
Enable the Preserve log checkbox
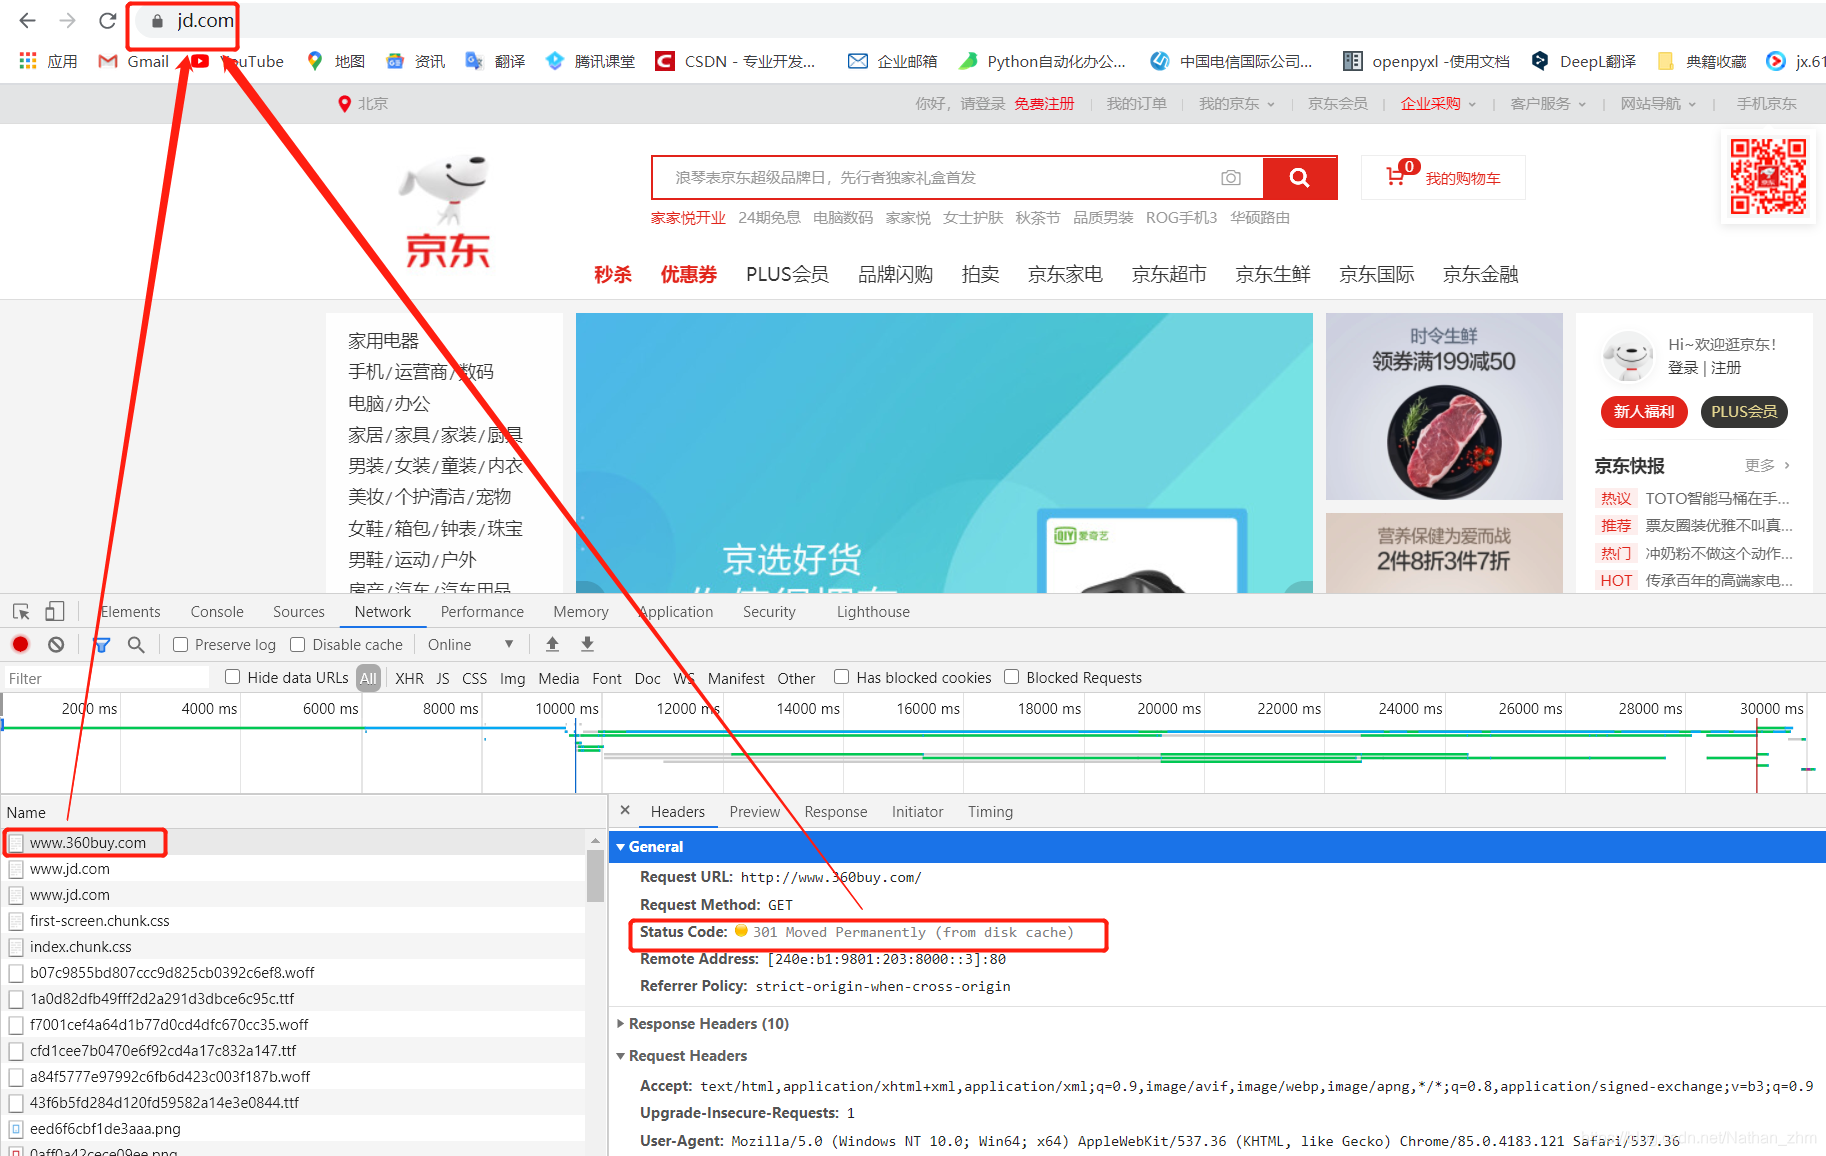point(181,645)
